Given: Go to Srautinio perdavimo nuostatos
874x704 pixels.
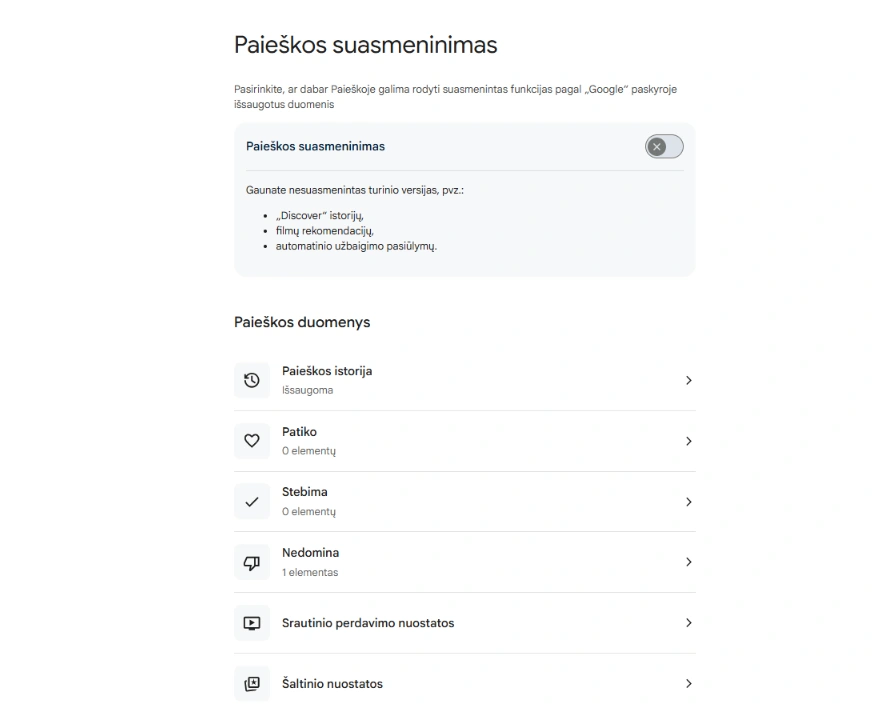Looking at the screenshot, I should click(x=465, y=623).
